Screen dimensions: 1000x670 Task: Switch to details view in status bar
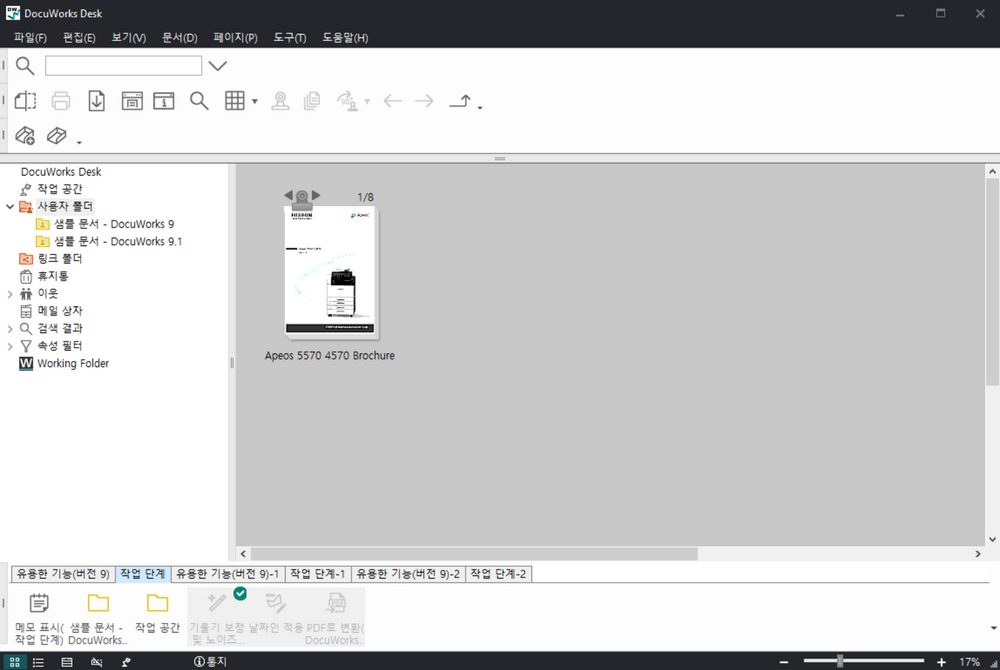tap(67, 662)
